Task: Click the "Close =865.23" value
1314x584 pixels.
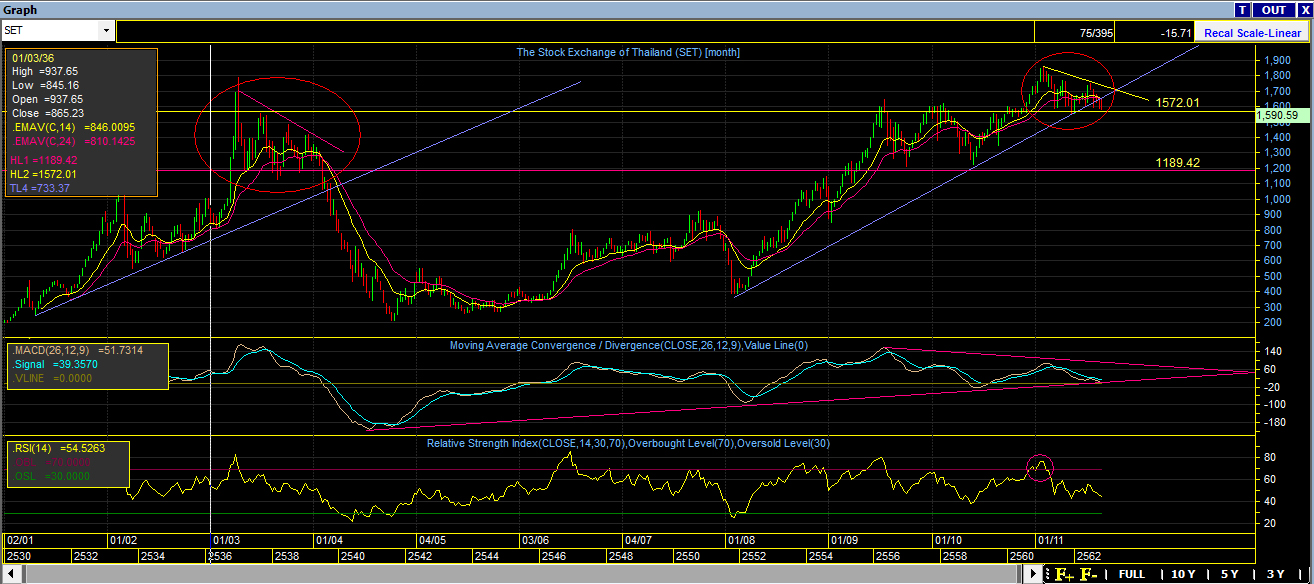Action: pos(47,113)
